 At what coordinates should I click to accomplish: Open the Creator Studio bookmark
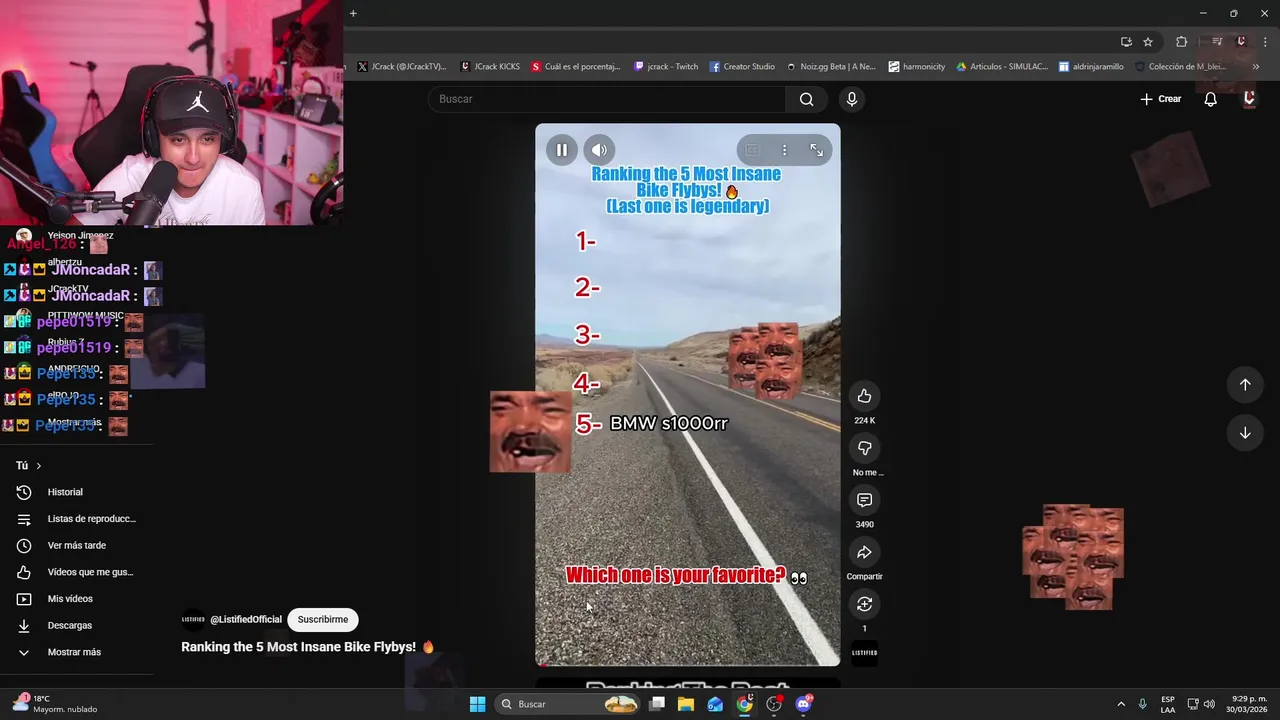[742, 67]
